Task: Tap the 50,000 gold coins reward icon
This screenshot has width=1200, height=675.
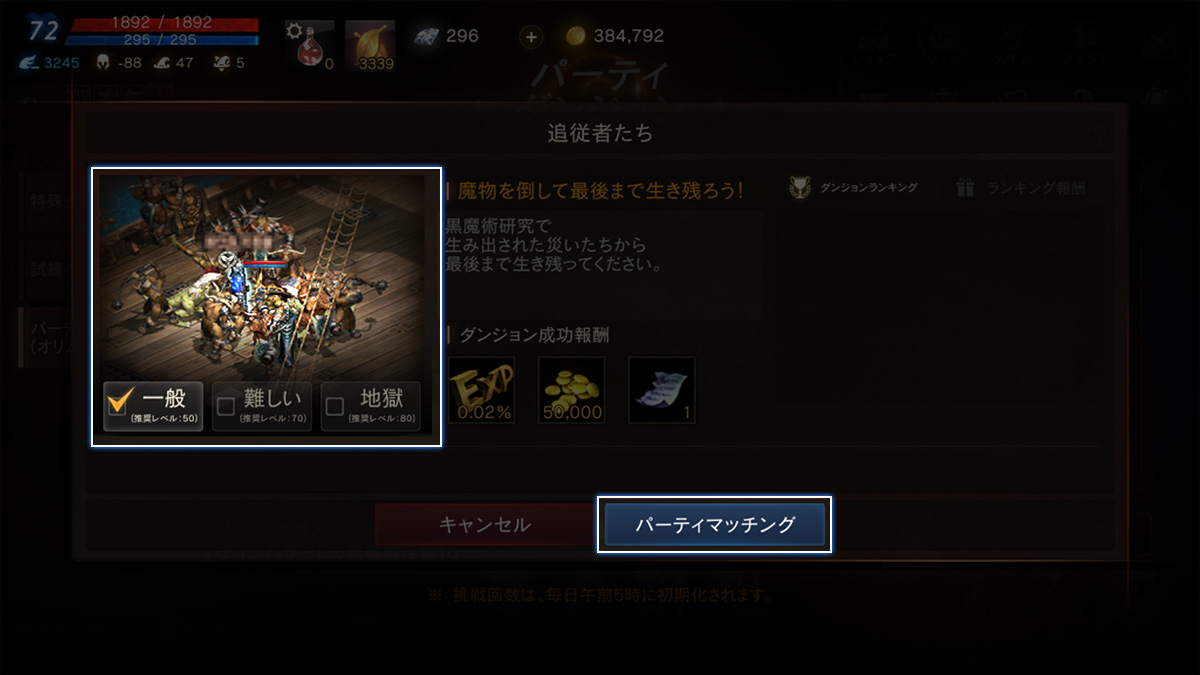Action: coord(571,390)
